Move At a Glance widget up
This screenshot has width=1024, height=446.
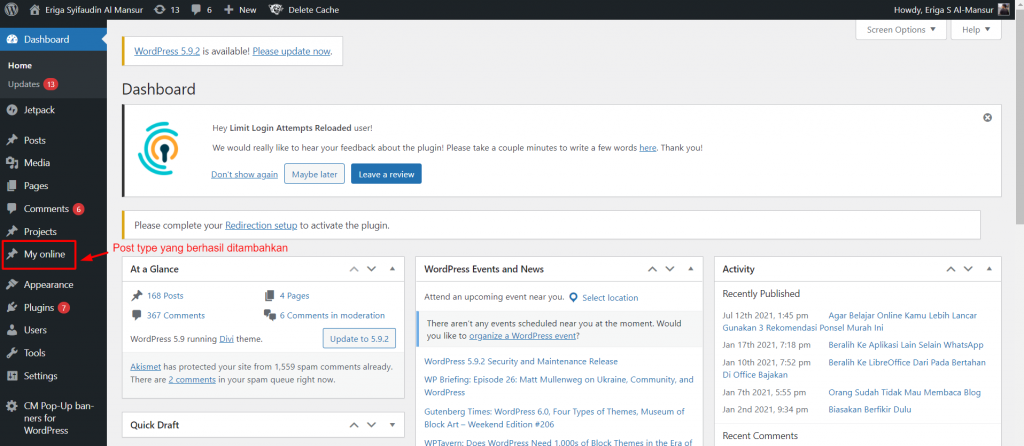pyautogui.click(x=354, y=269)
